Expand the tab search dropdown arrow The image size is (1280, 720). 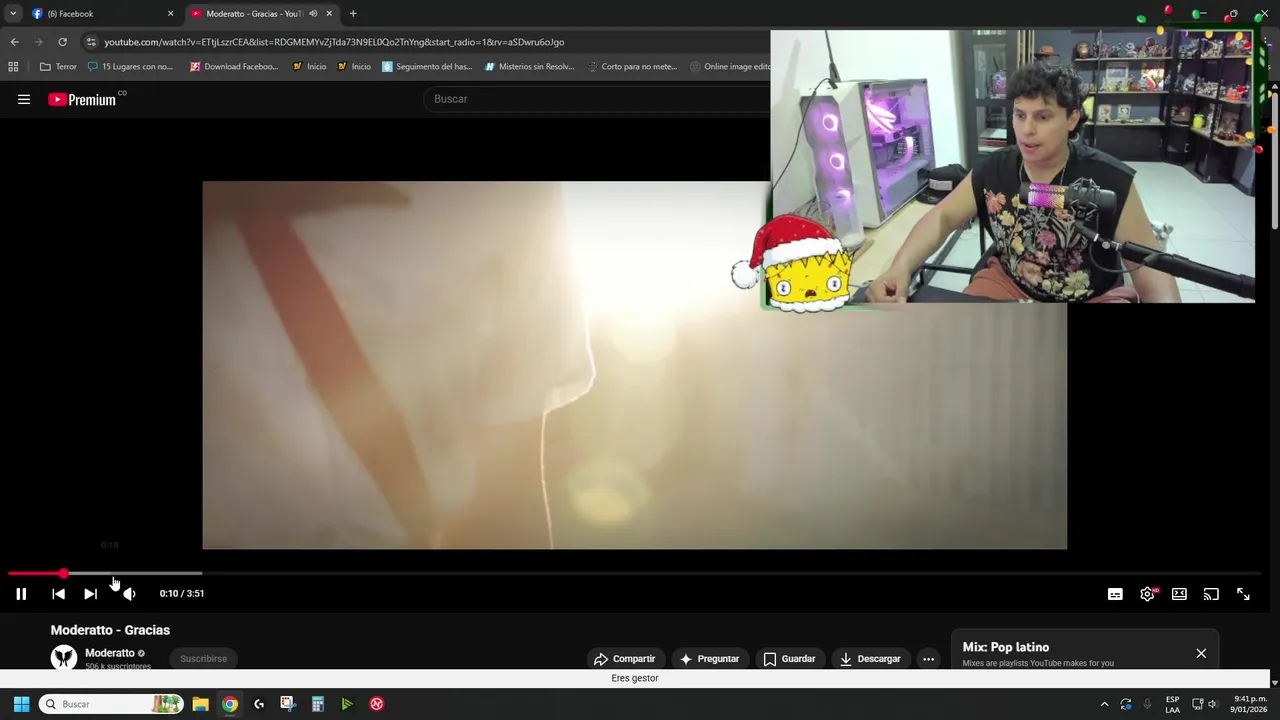coord(13,14)
